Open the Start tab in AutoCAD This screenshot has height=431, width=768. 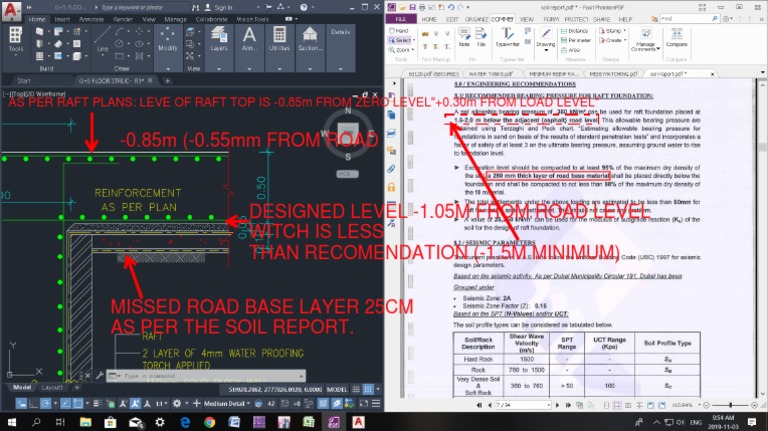(x=24, y=80)
